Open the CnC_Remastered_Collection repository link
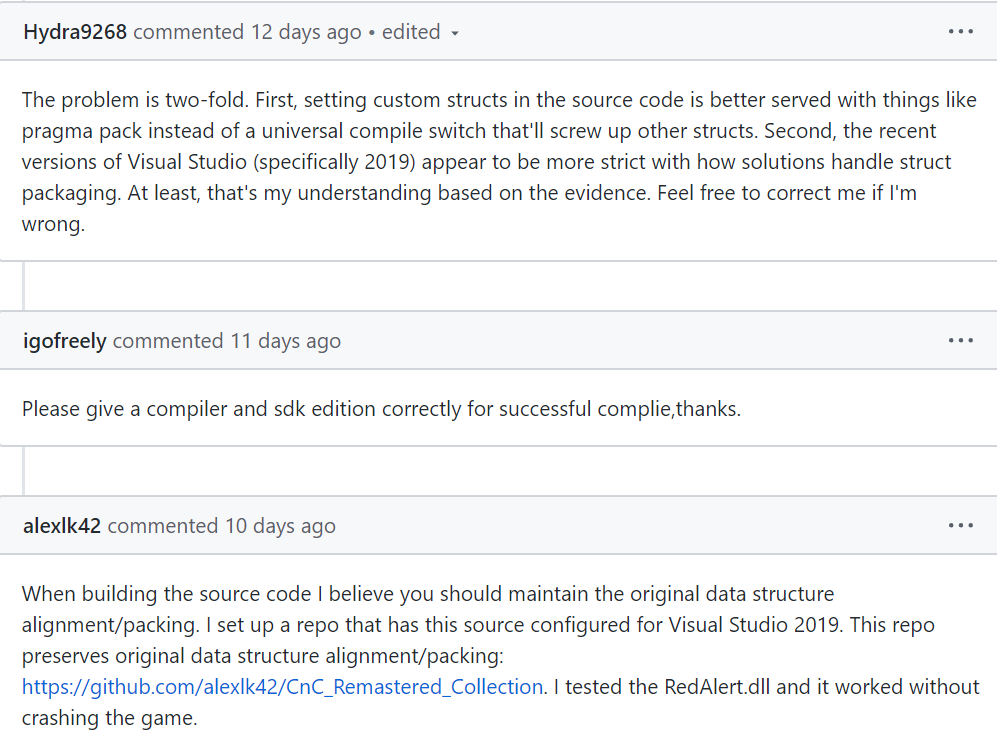 [283, 687]
